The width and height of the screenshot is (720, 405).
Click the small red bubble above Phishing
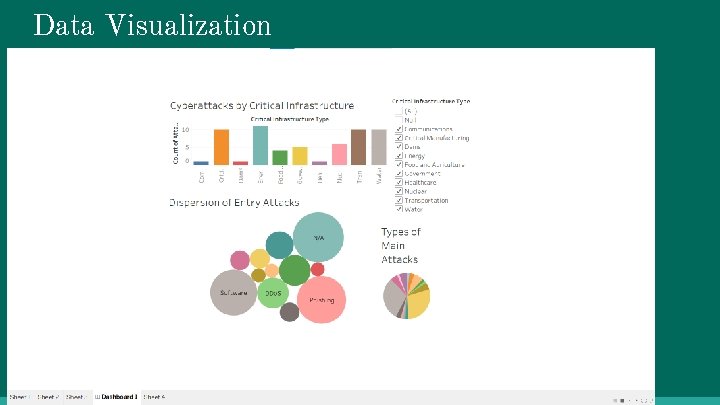pyautogui.click(x=317, y=269)
